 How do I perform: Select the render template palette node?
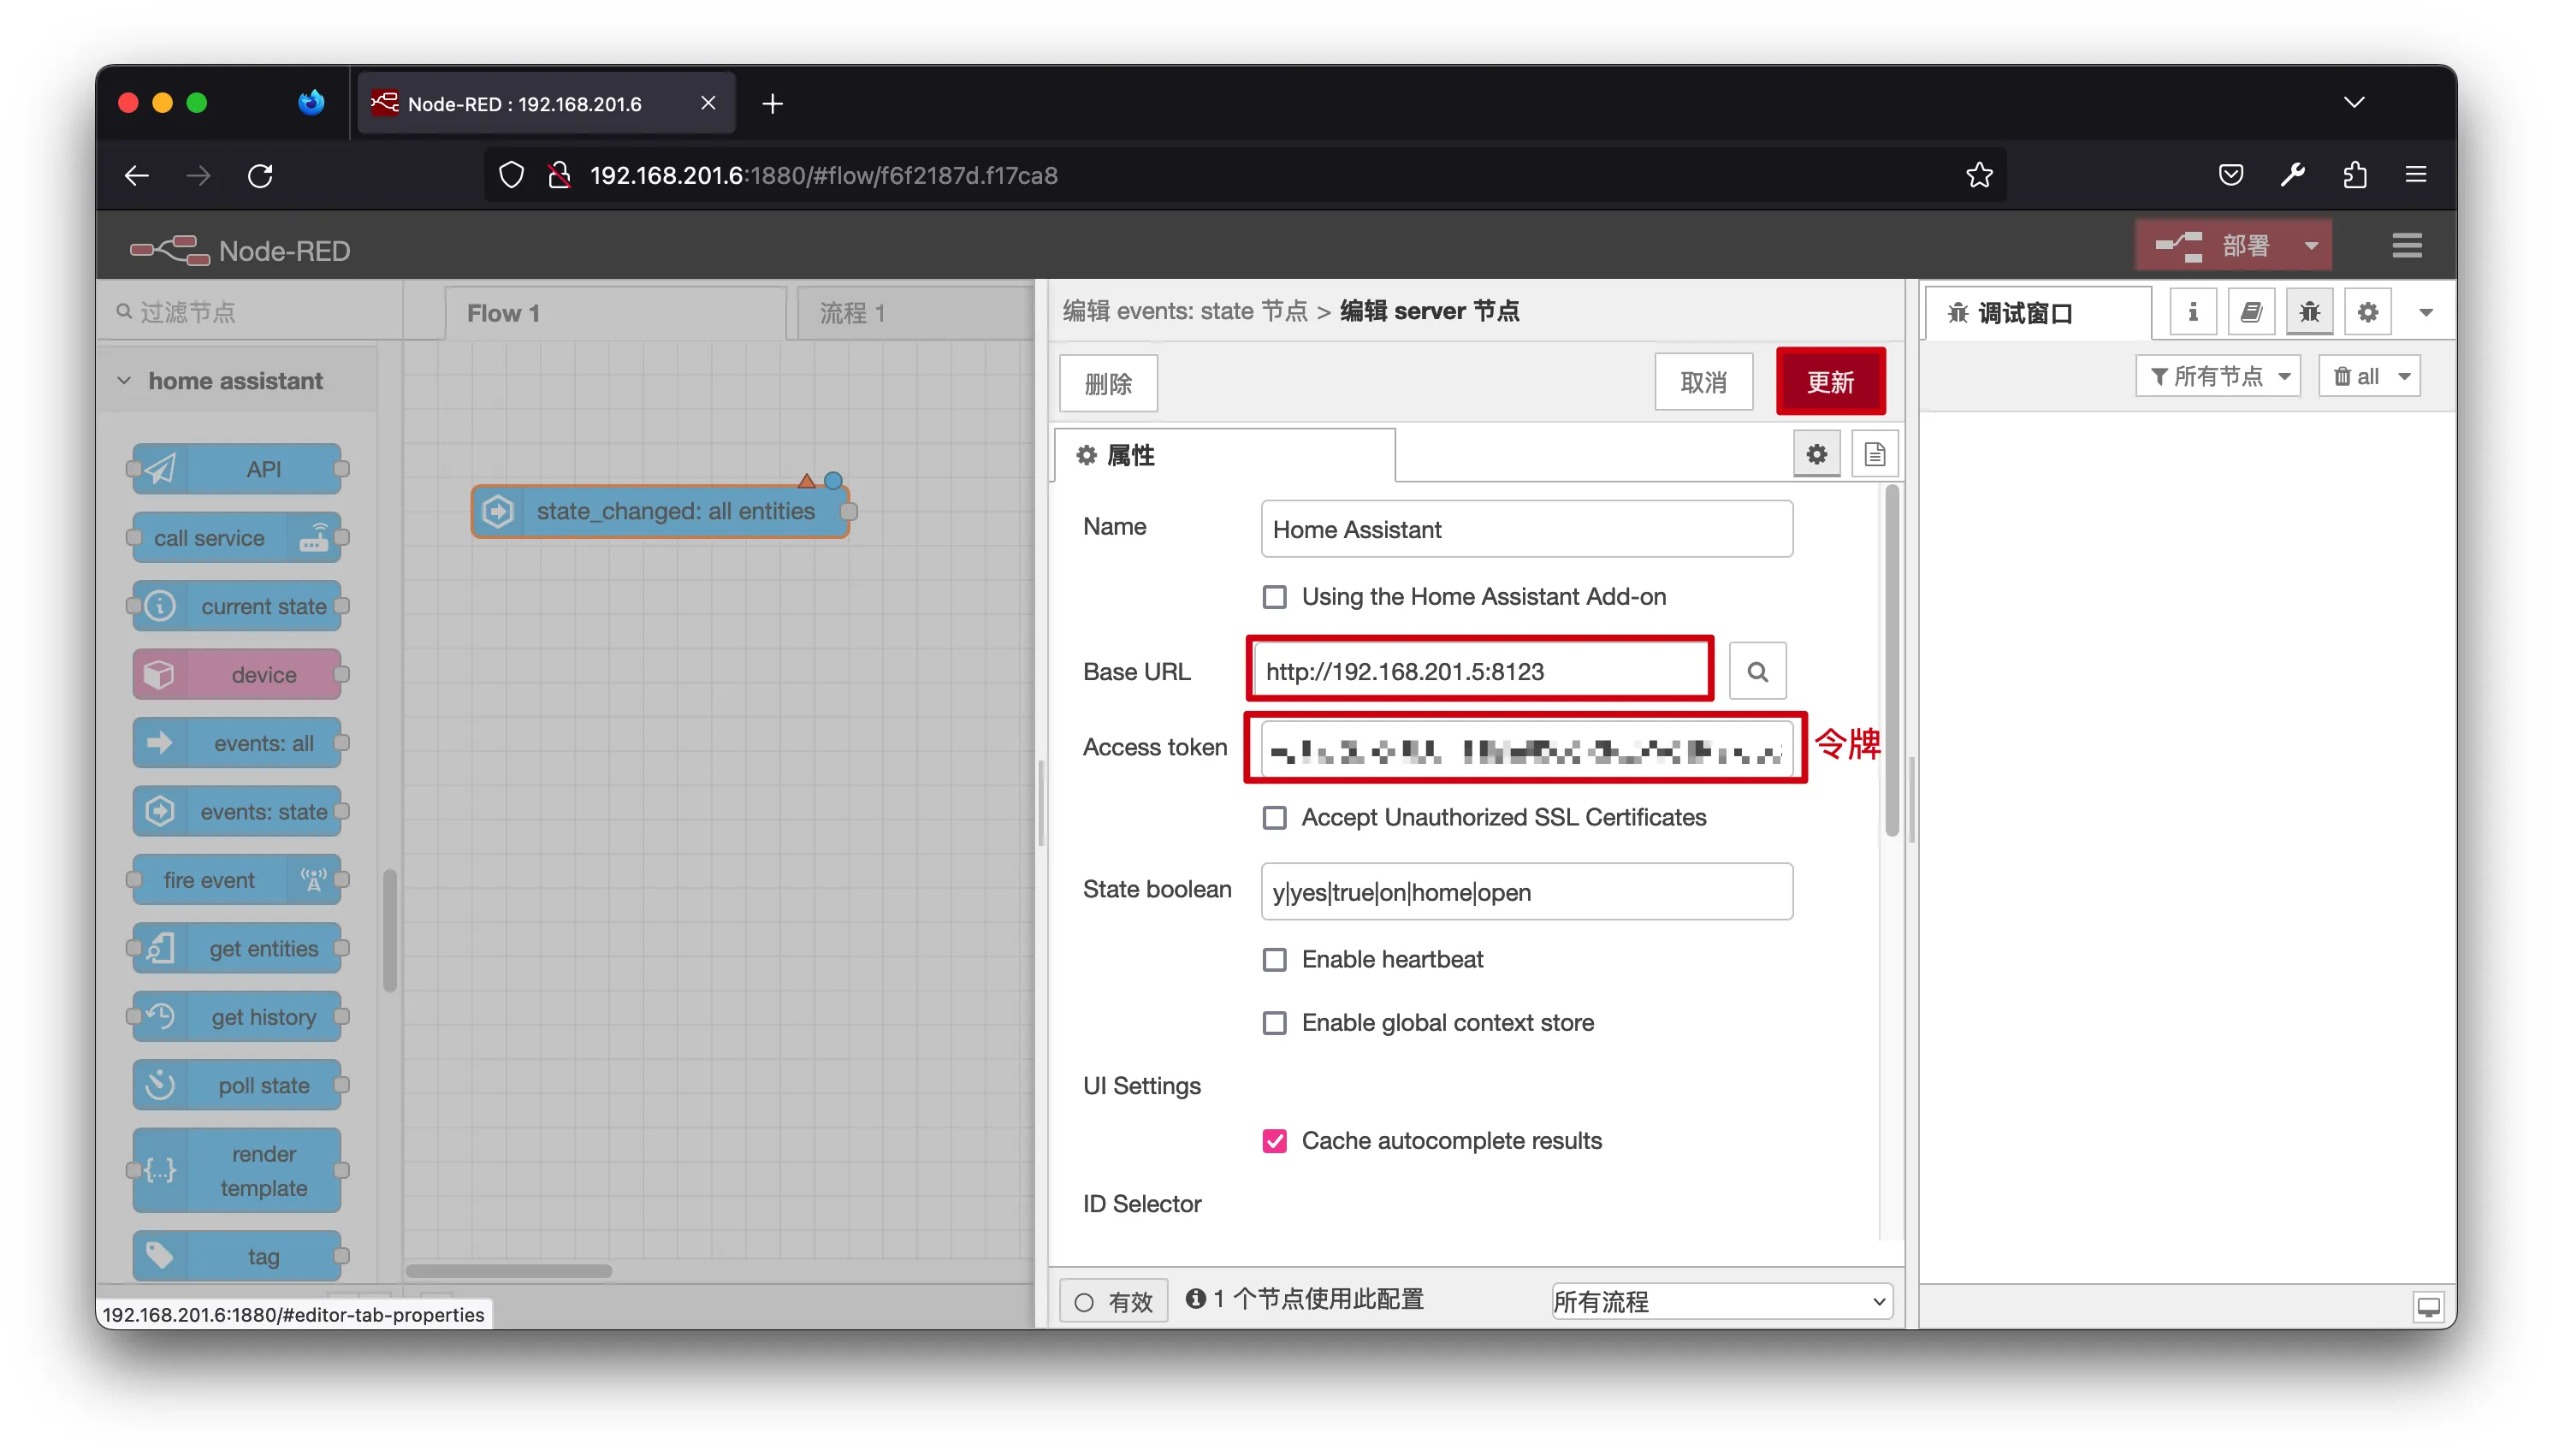pyautogui.click(x=237, y=1170)
